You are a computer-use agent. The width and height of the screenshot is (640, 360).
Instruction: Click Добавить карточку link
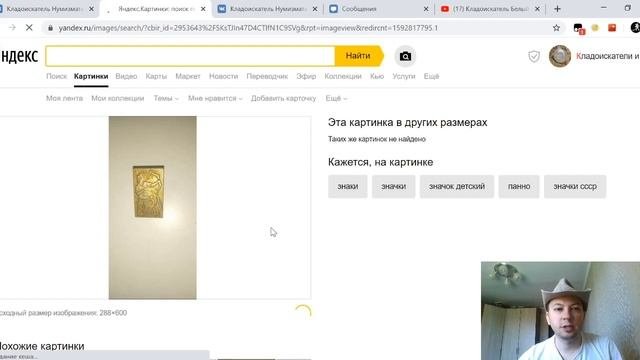(x=283, y=98)
